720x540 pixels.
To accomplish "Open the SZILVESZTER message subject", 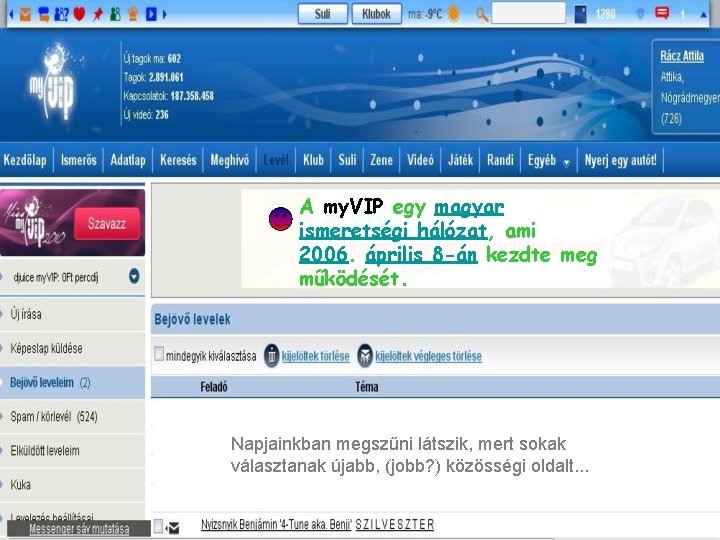I will click(395, 524).
